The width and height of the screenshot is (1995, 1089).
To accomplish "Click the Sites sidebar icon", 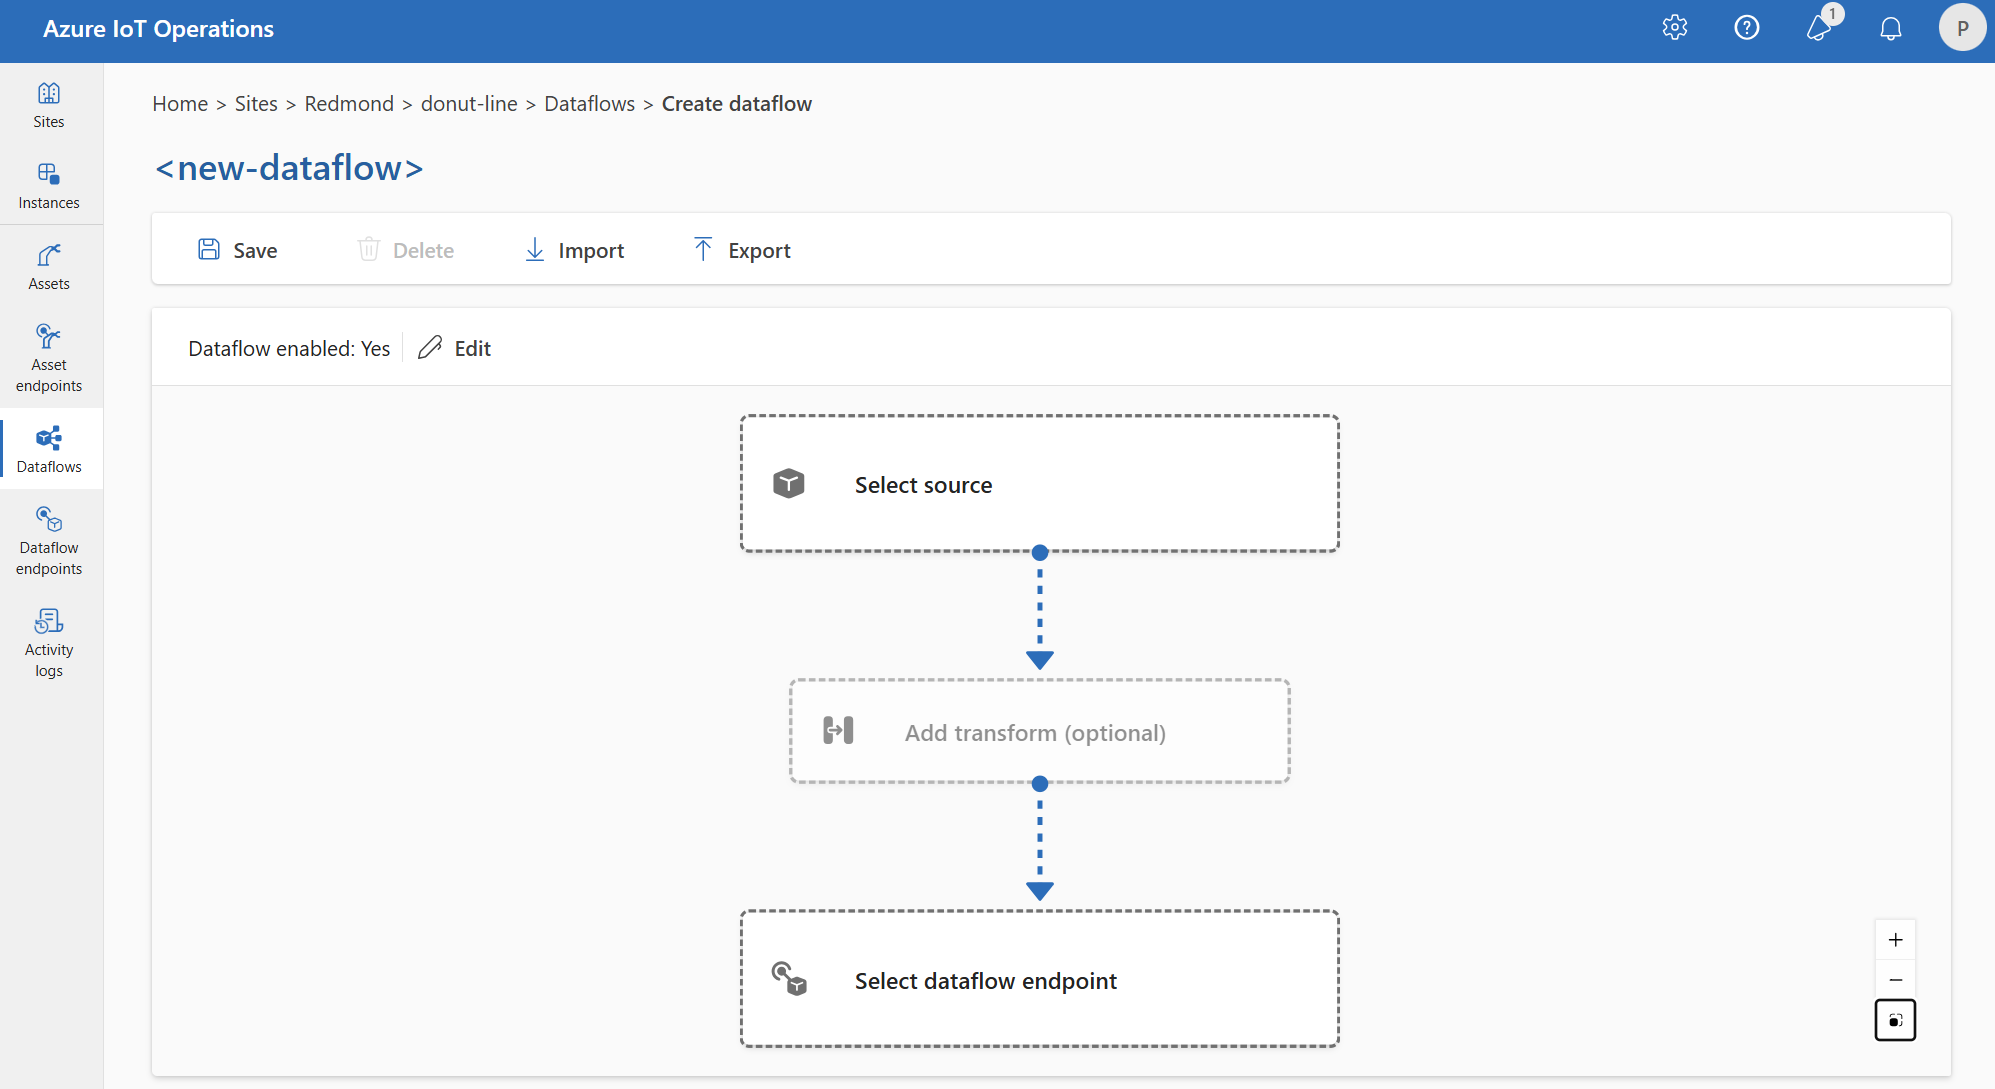I will (48, 106).
